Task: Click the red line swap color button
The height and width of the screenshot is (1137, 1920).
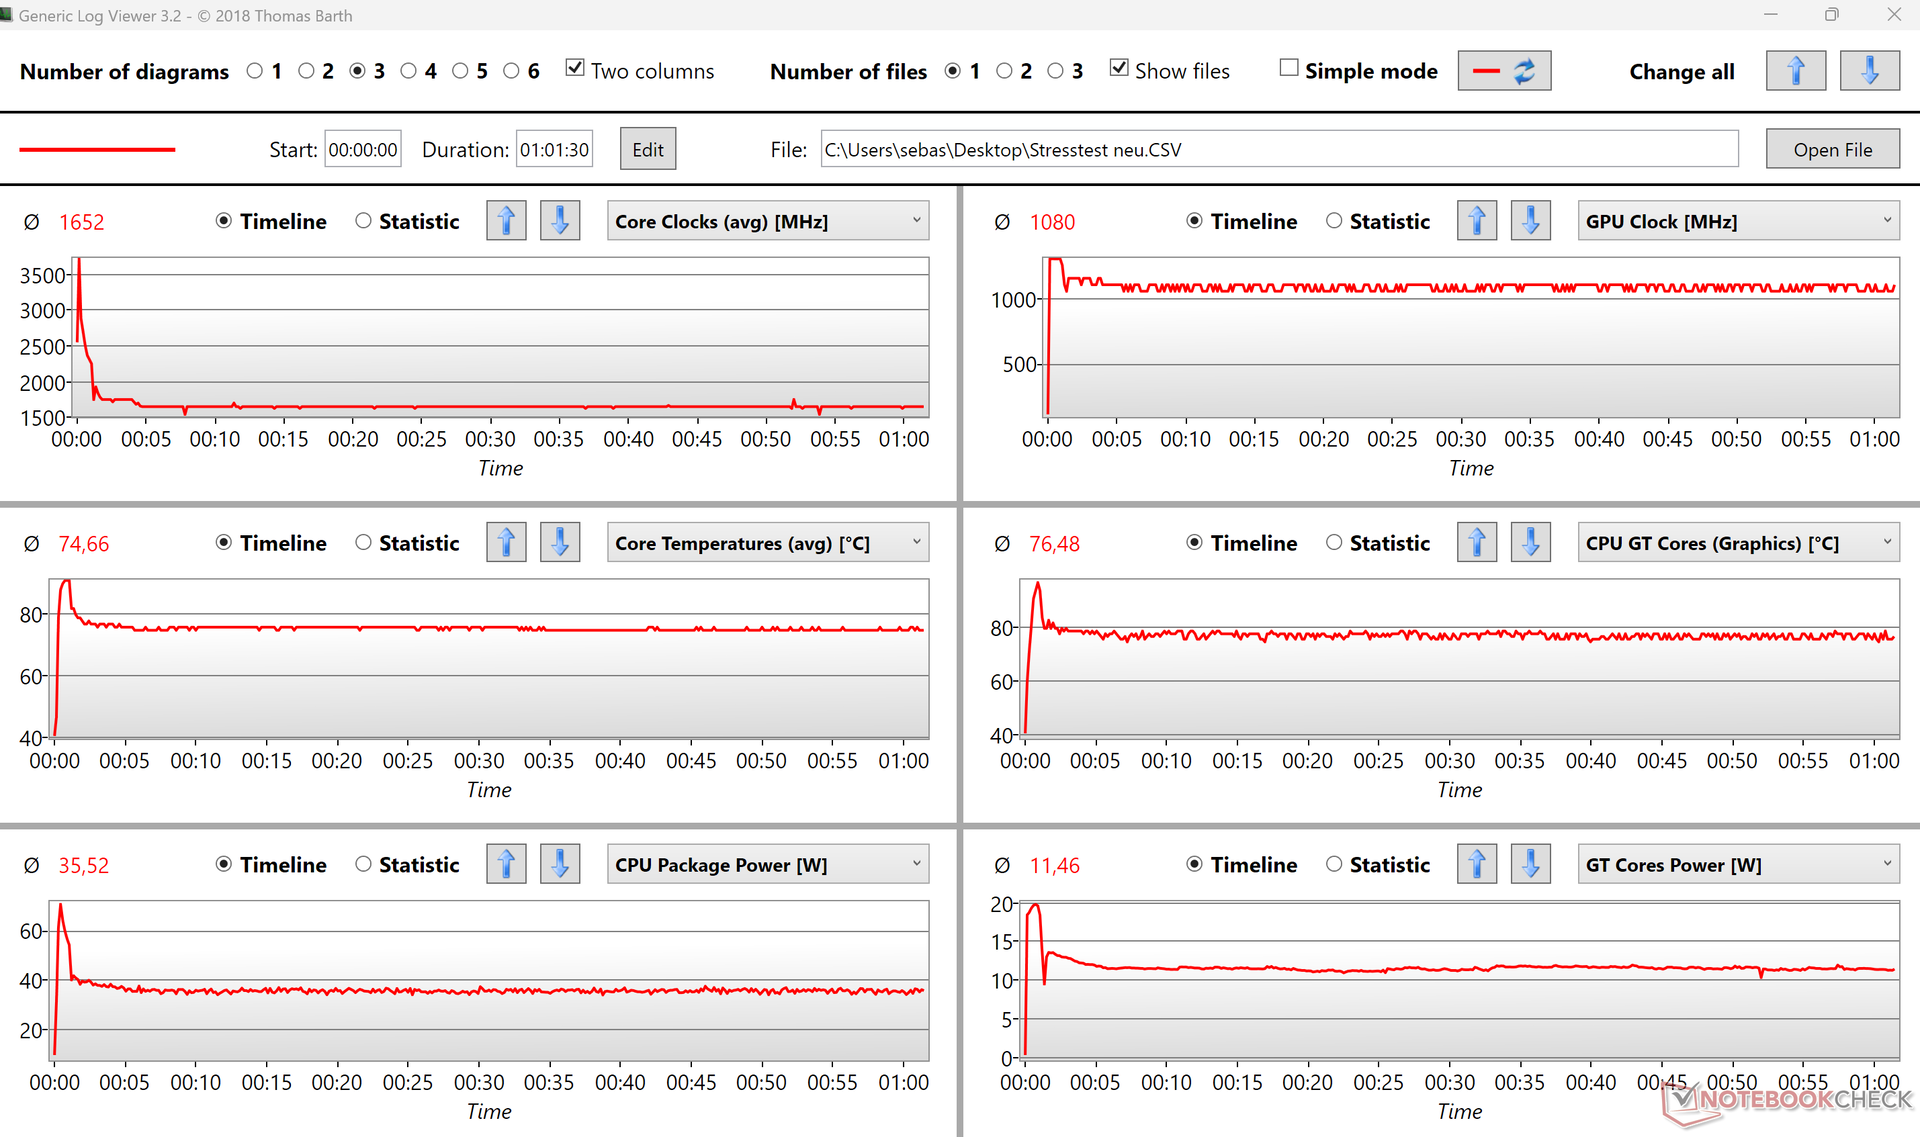Action: 1504,71
